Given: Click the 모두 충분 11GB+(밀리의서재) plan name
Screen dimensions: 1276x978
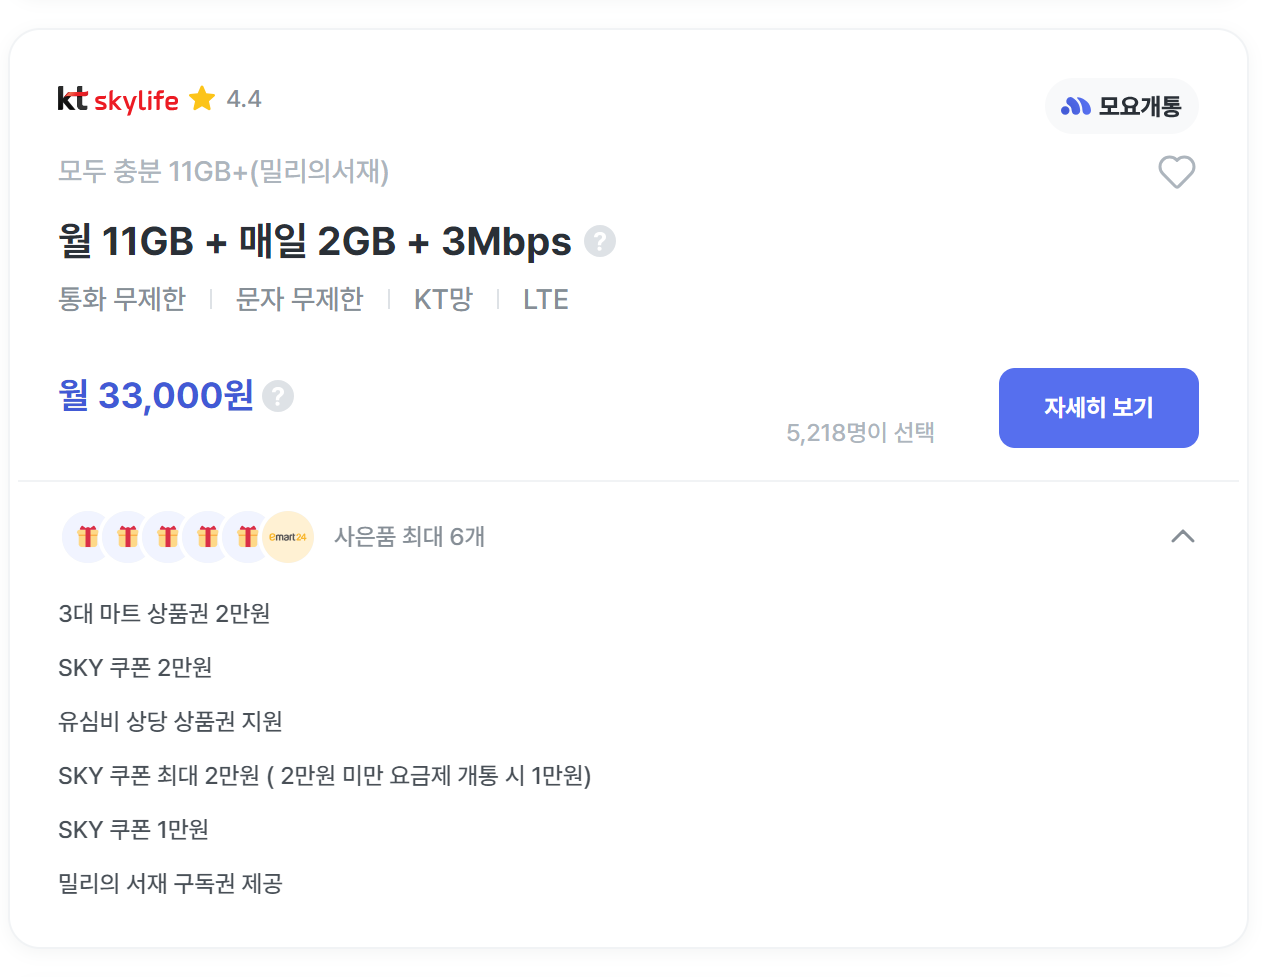Looking at the screenshot, I should 224,172.
